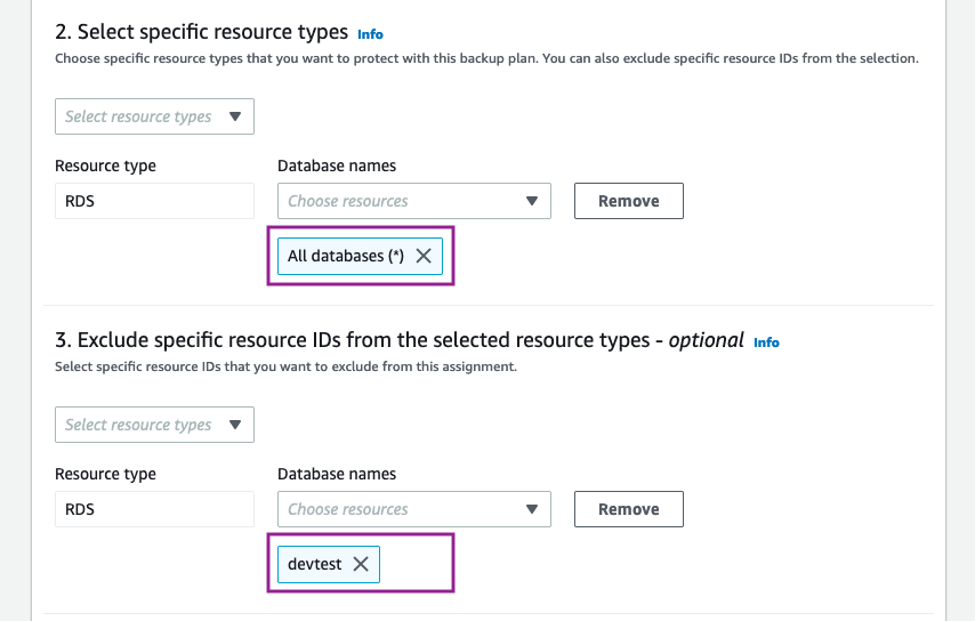Screen dimensions: 977x622
Task: Click the devtest token label
Action: click(x=316, y=564)
